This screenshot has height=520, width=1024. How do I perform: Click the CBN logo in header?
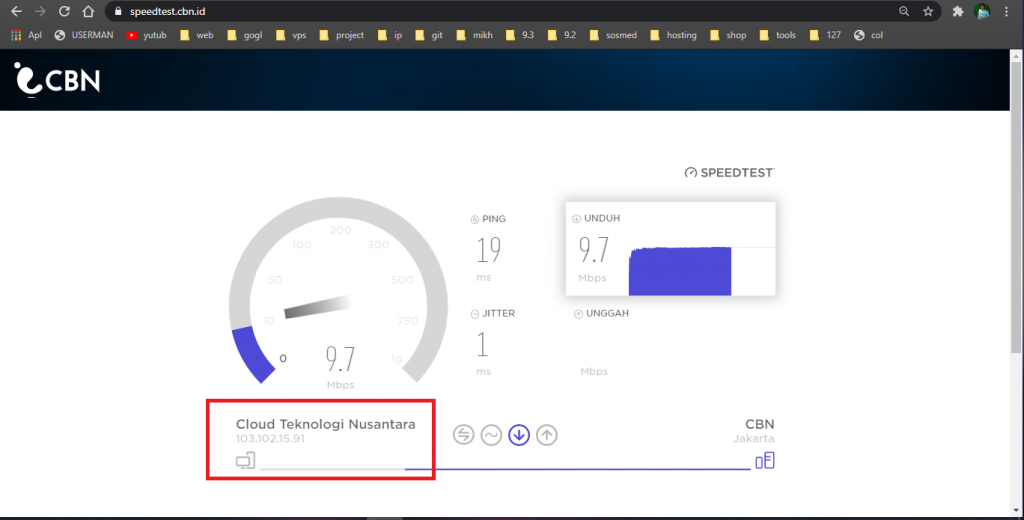(x=57, y=79)
